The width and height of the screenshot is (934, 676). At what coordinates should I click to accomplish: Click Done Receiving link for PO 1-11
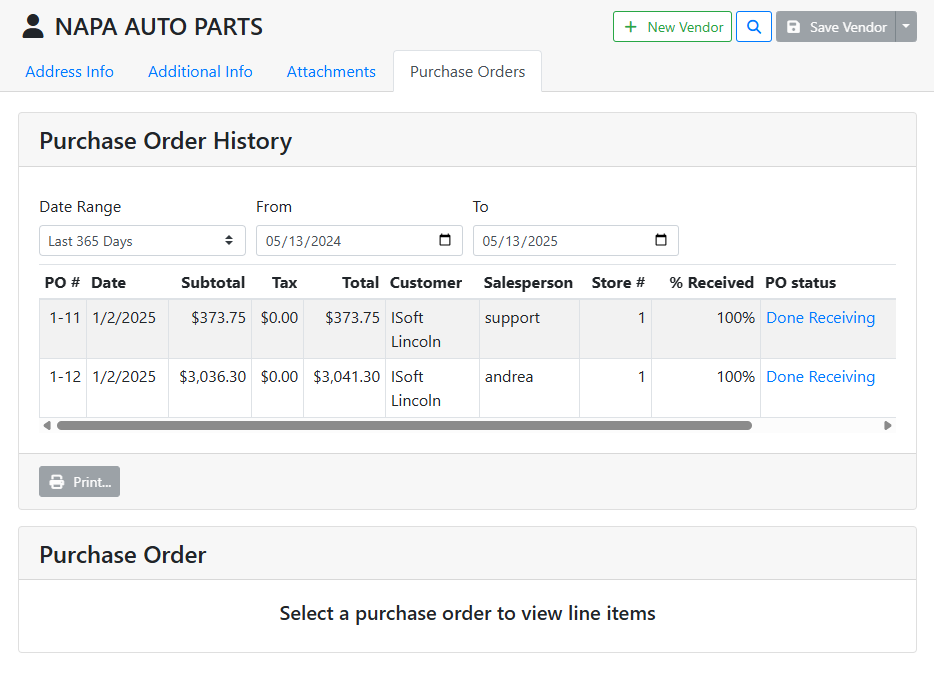click(820, 318)
